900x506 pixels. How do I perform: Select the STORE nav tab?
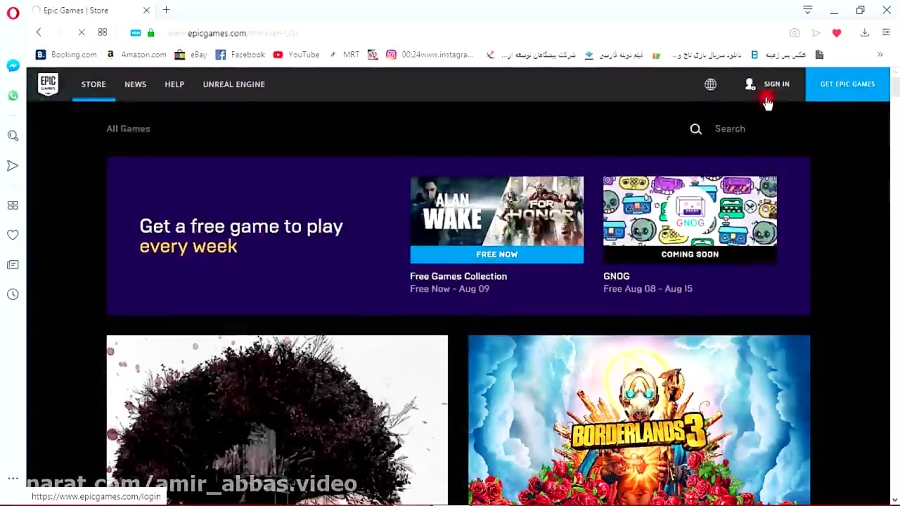tap(94, 84)
